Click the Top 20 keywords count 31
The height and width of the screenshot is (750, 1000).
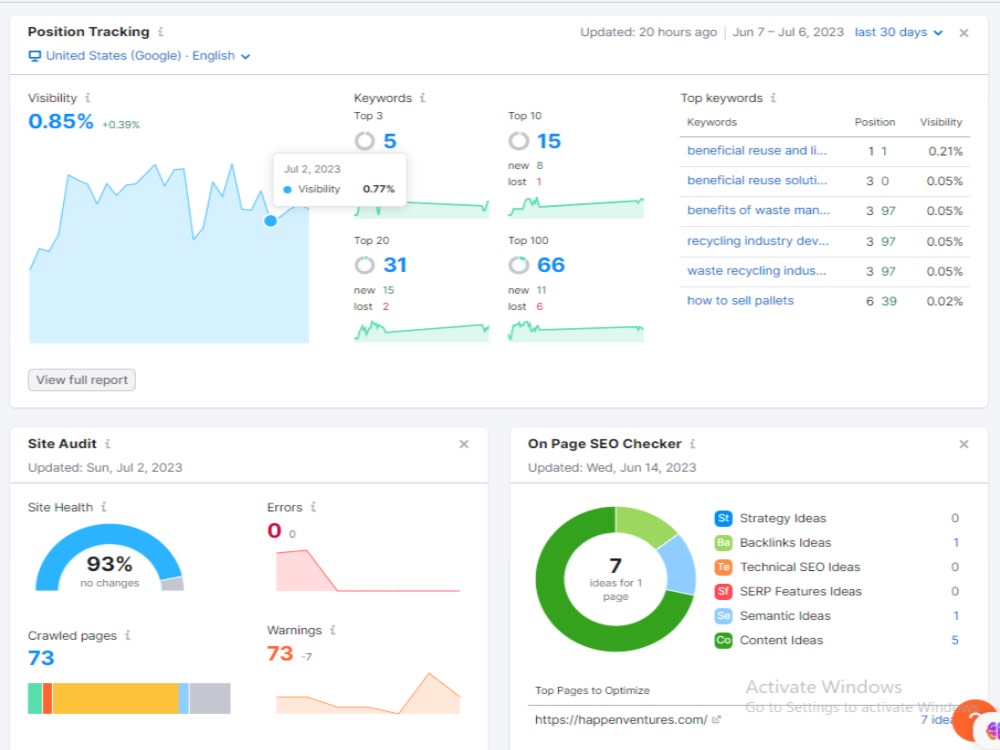click(395, 265)
